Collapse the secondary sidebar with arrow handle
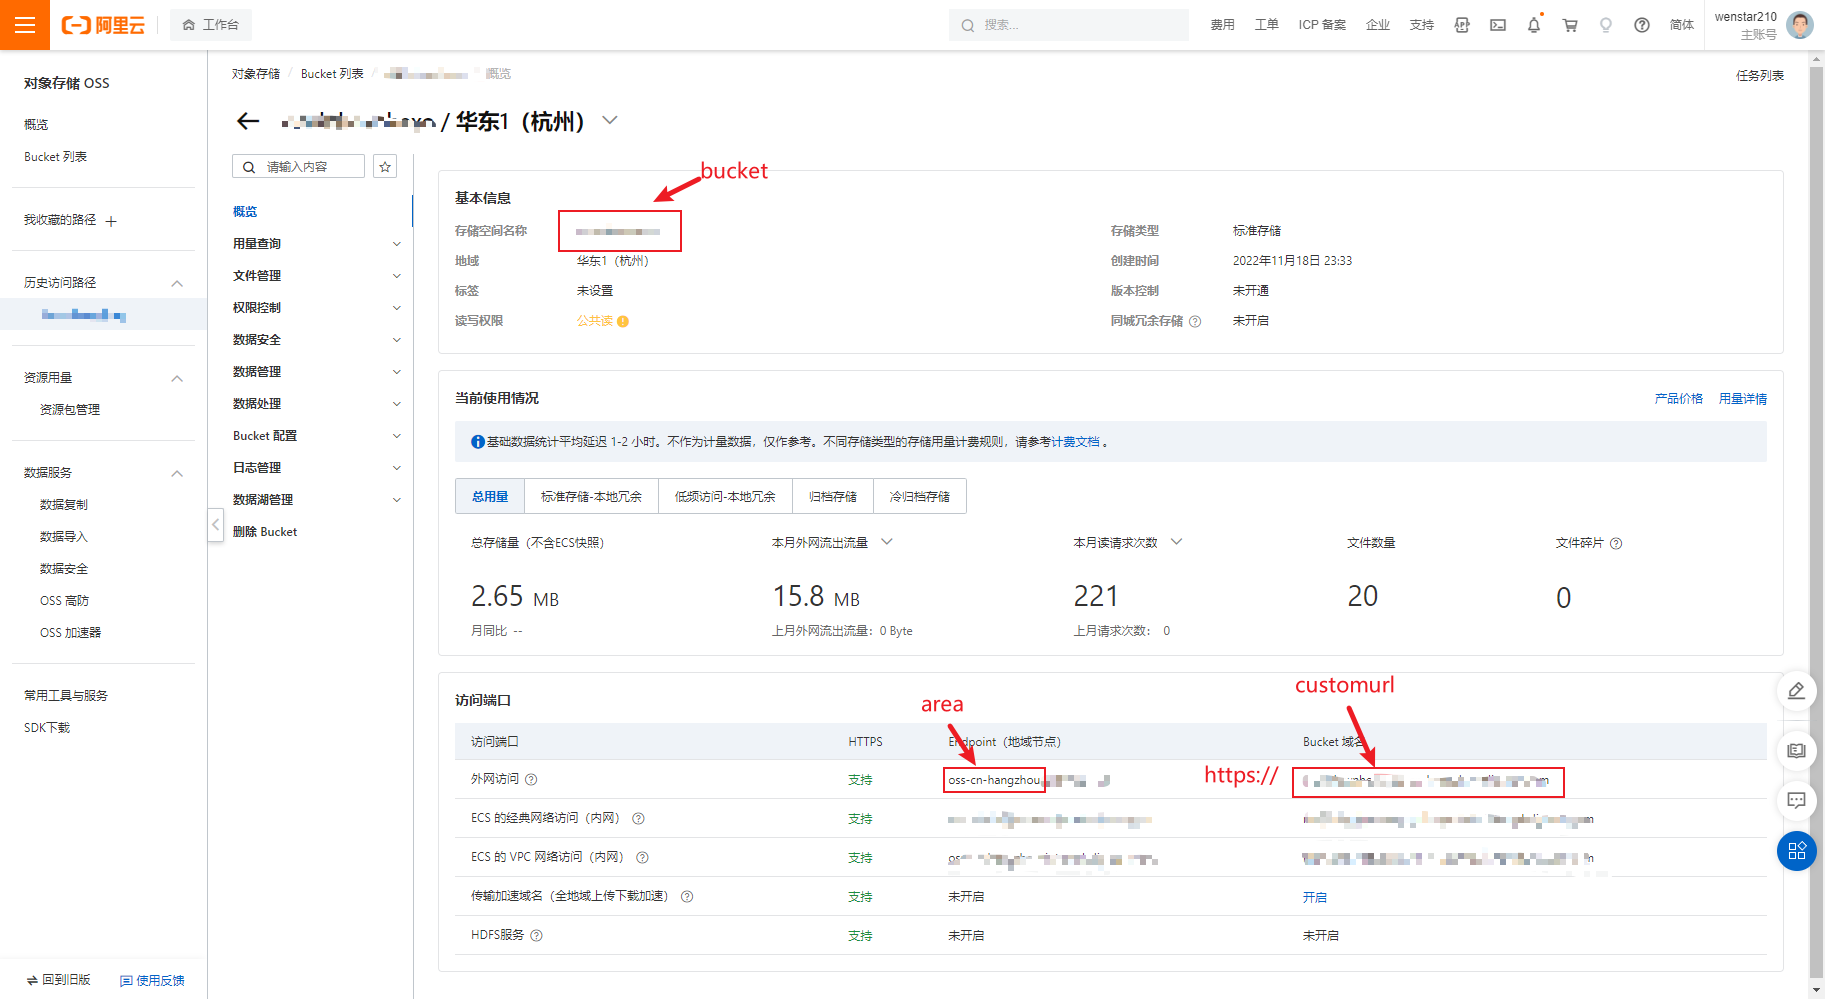 (x=215, y=524)
